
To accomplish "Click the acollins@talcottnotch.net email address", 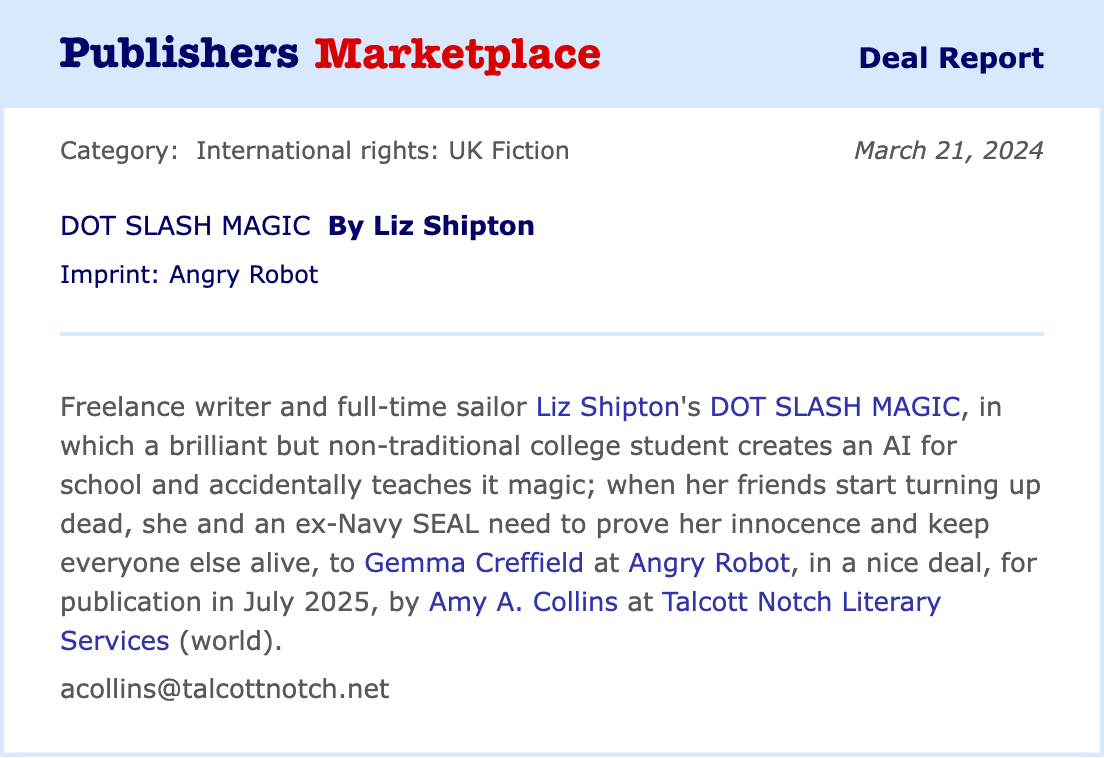I will pos(224,689).
